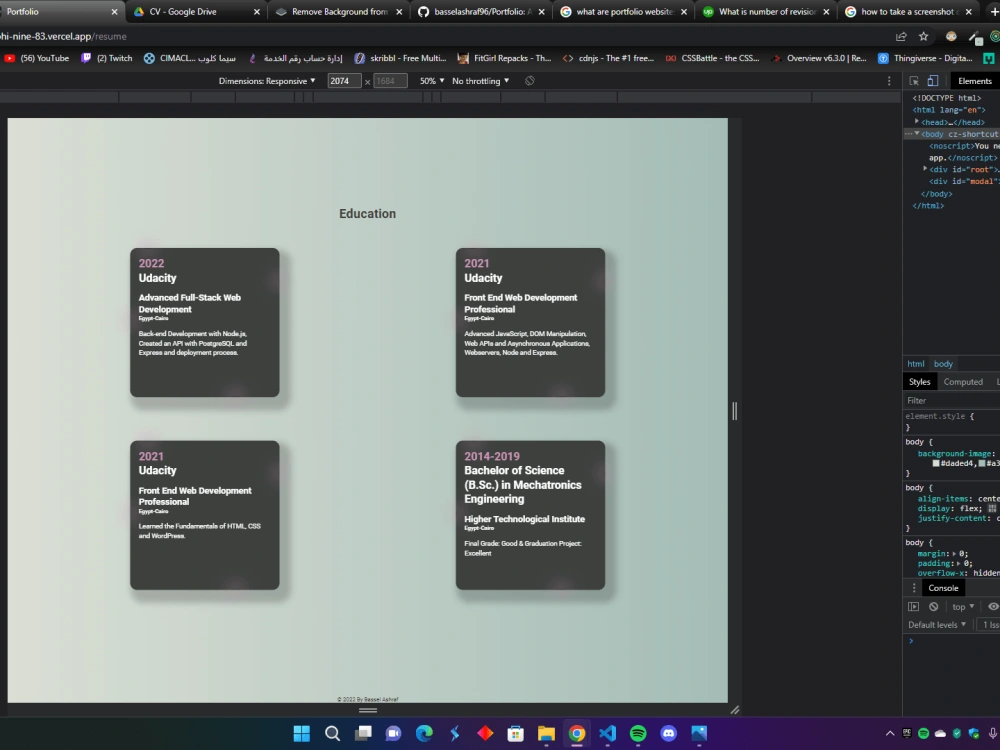Click the height input field

point(390,81)
